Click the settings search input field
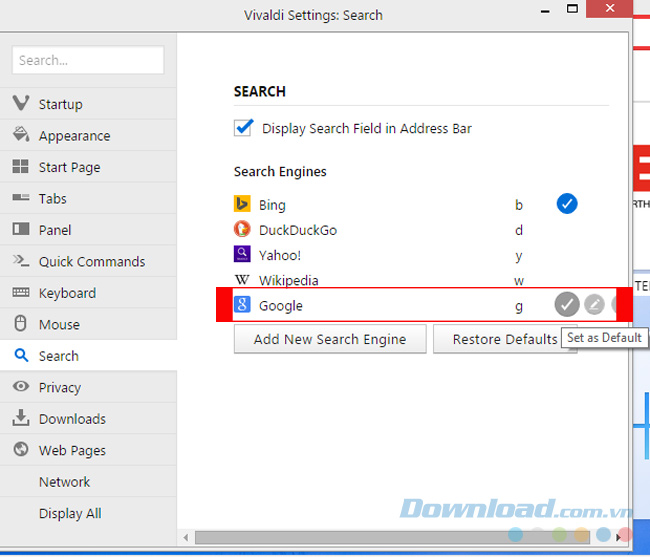Image resolution: width=650 pixels, height=557 pixels. [88, 60]
